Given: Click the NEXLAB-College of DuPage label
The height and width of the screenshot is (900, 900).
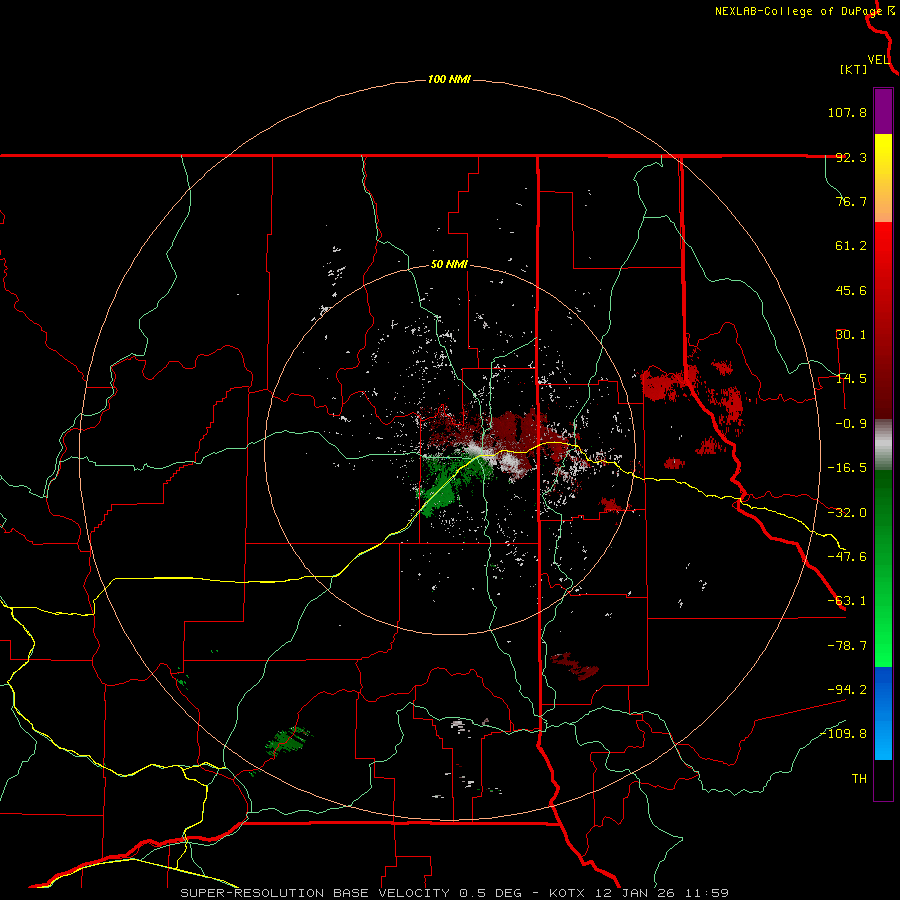Looking at the screenshot, I should click(798, 11).
